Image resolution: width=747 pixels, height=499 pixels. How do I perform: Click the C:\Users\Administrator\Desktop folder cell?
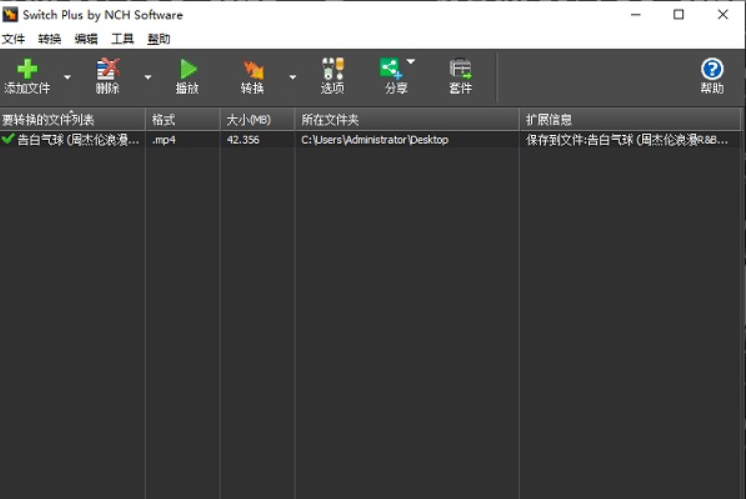click(x=374, y=140)
